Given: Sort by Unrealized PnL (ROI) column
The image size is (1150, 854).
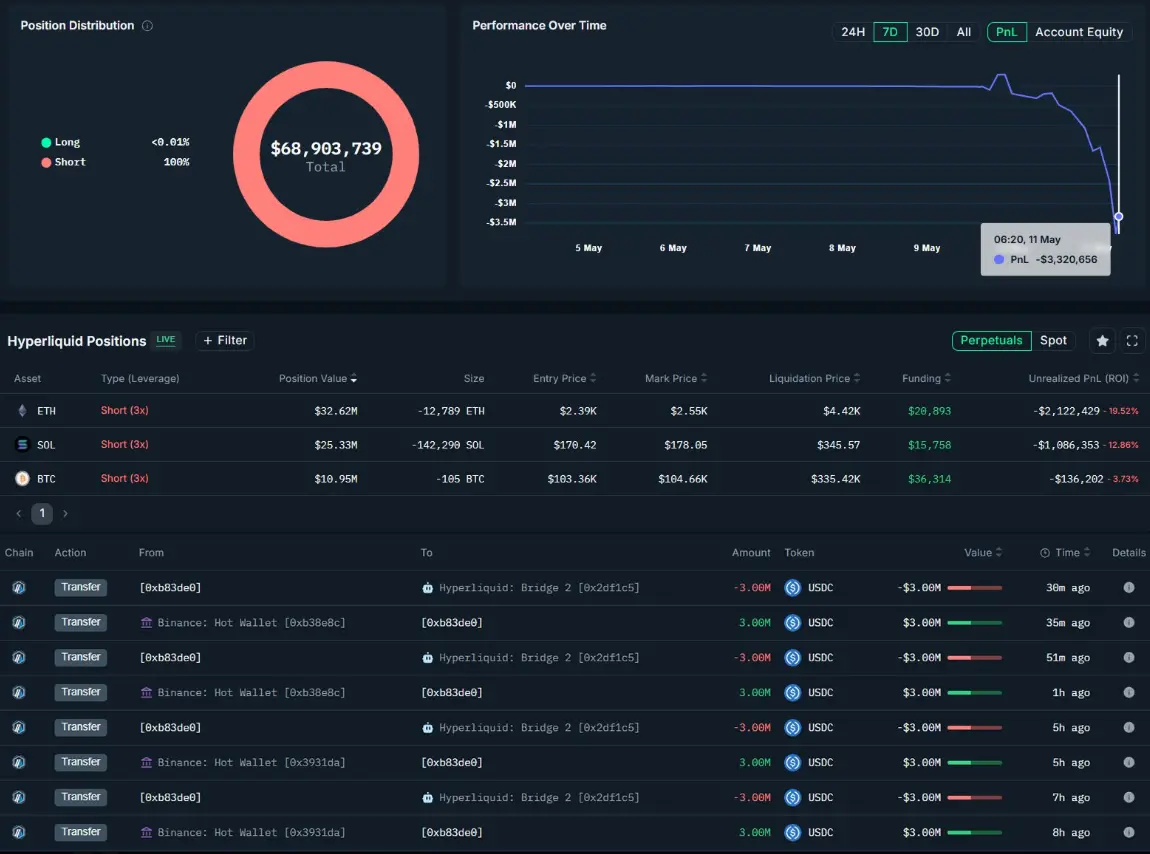Looking at the screenshot, I should coord(1083,379).
